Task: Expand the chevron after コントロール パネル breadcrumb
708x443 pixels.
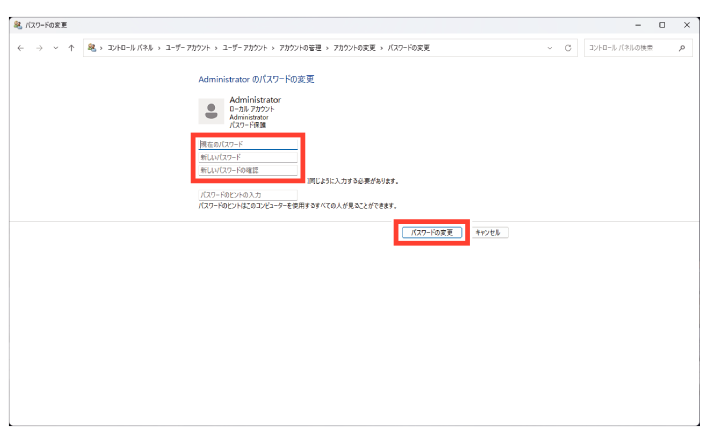Action: [159, 48]
